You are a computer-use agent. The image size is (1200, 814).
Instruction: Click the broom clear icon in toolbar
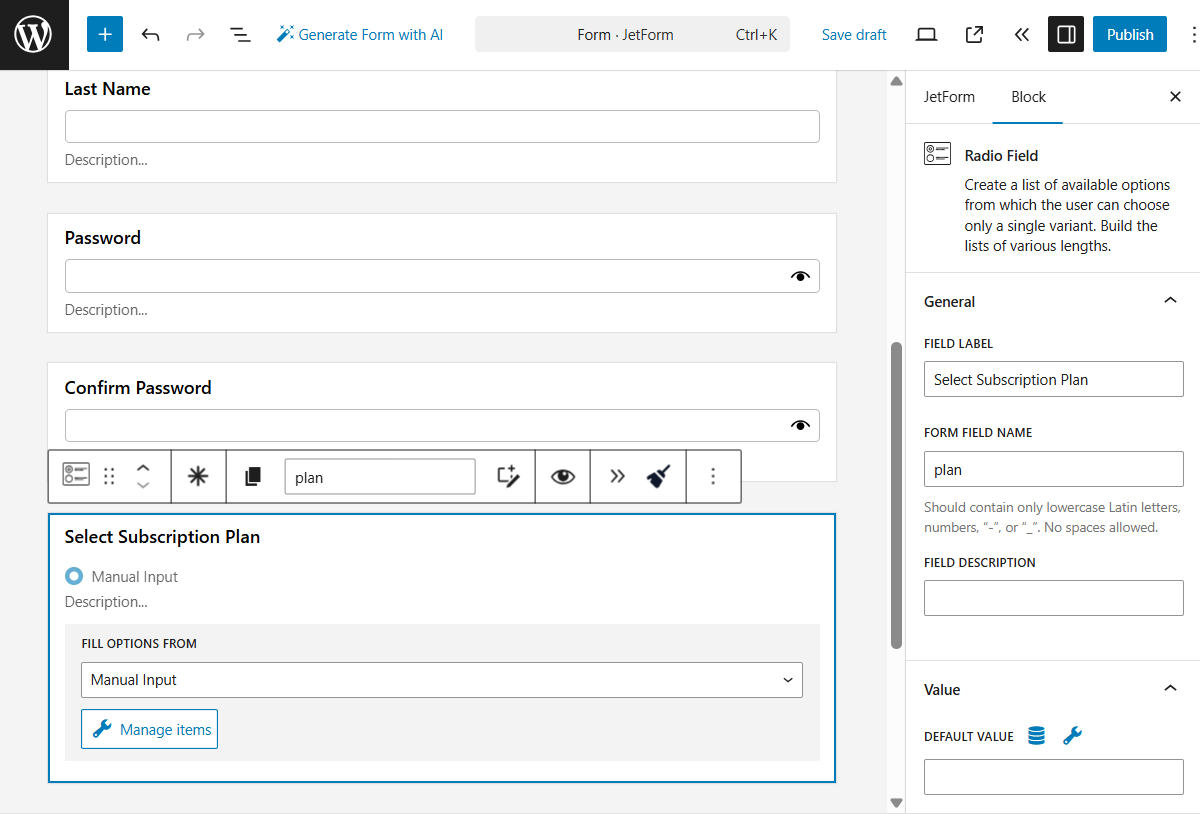(657, 476)
